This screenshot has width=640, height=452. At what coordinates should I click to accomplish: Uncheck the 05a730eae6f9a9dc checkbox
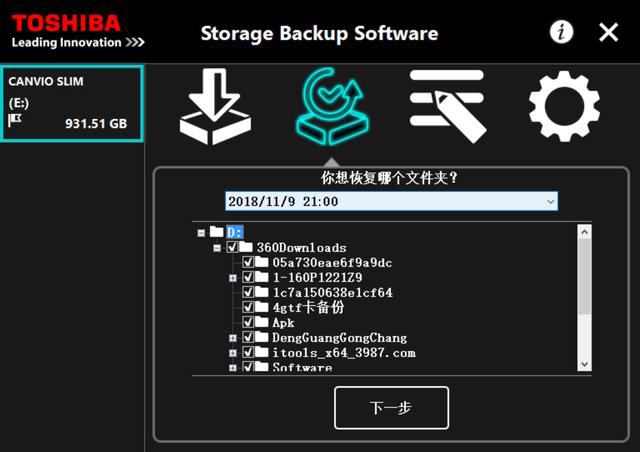point(248,262)
